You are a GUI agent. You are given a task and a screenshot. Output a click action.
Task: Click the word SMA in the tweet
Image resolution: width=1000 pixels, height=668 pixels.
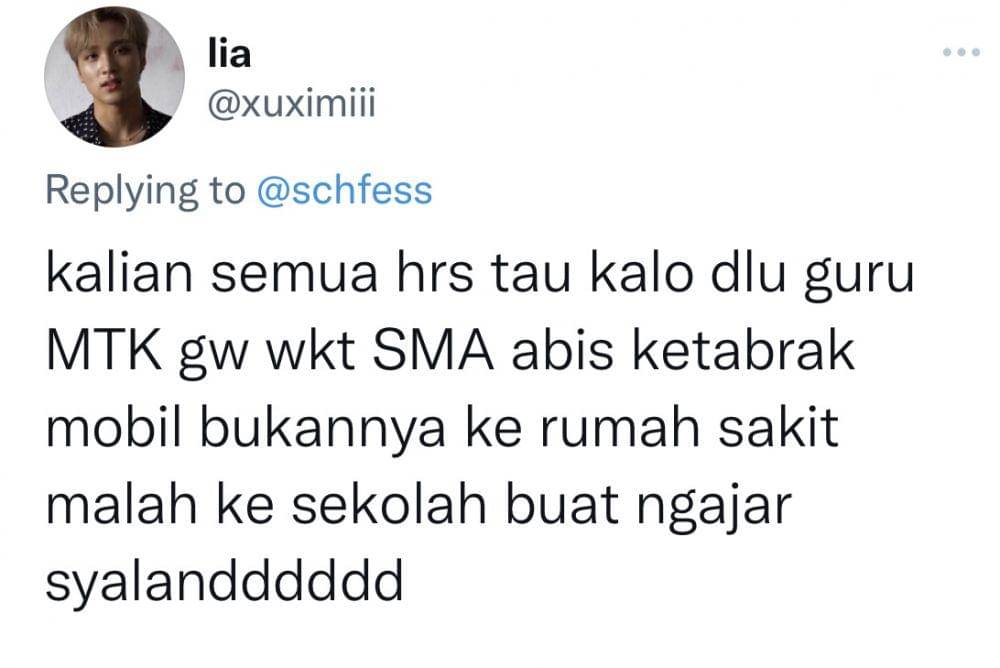tap(433, 352)
